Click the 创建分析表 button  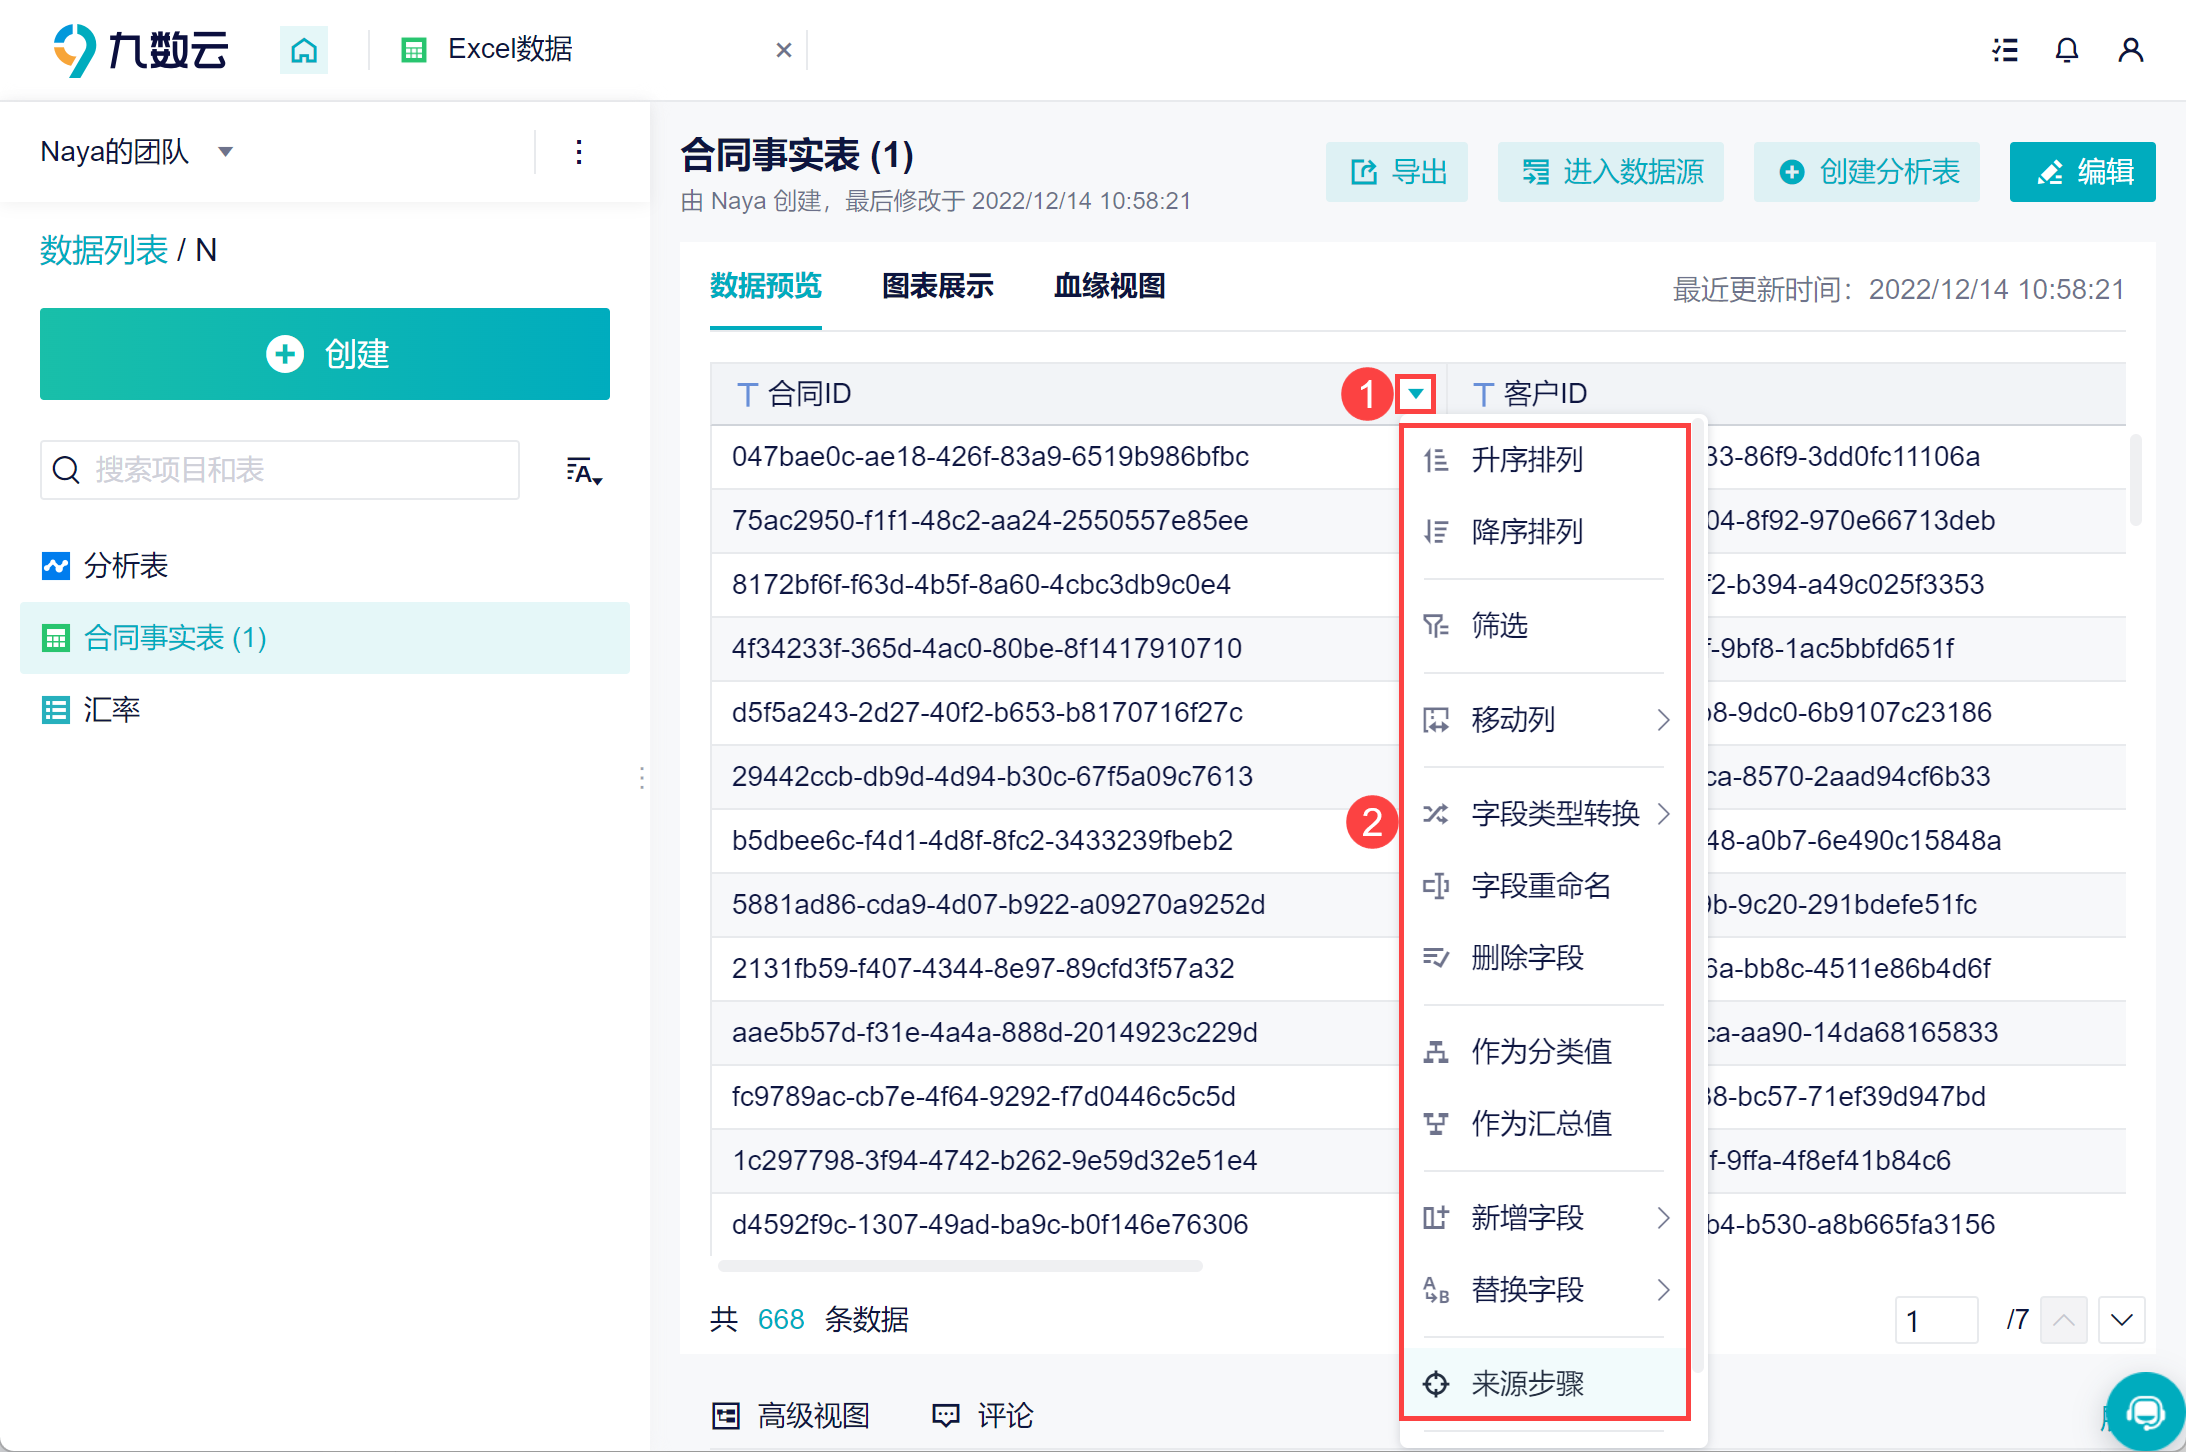tap(1866, 172)
